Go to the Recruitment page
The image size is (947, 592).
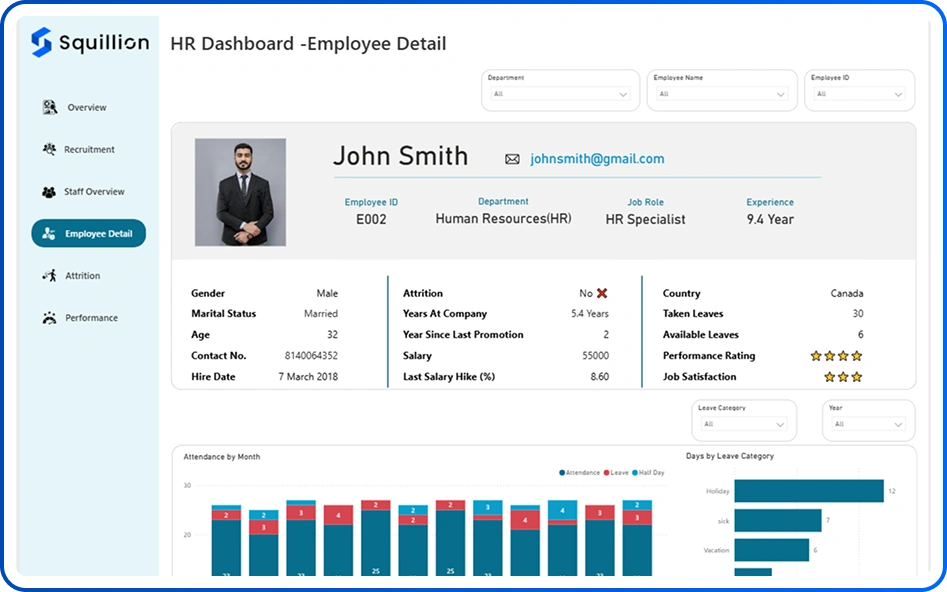(x=89, y=149)
